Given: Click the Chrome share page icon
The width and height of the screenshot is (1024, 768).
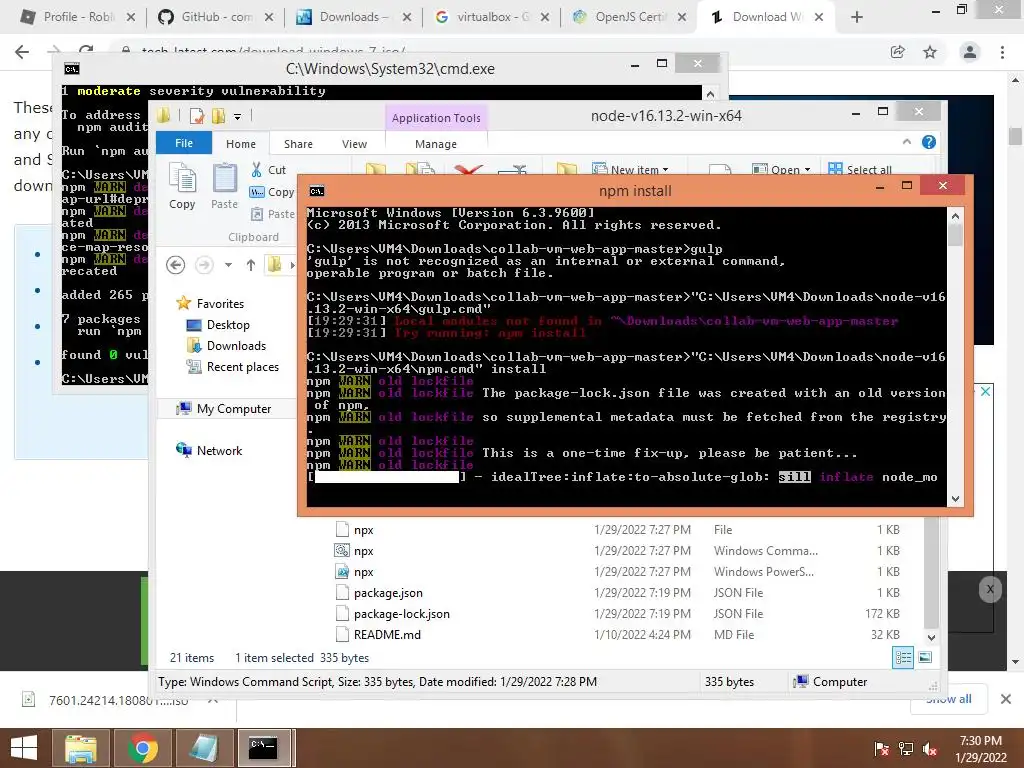Looking at the screenshot, I should tap(898, 52).
